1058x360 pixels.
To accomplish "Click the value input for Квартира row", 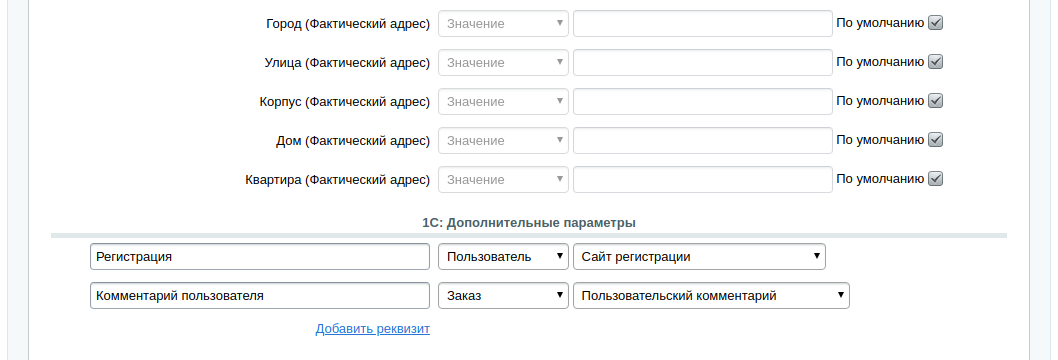I will (x=703, y=180).
